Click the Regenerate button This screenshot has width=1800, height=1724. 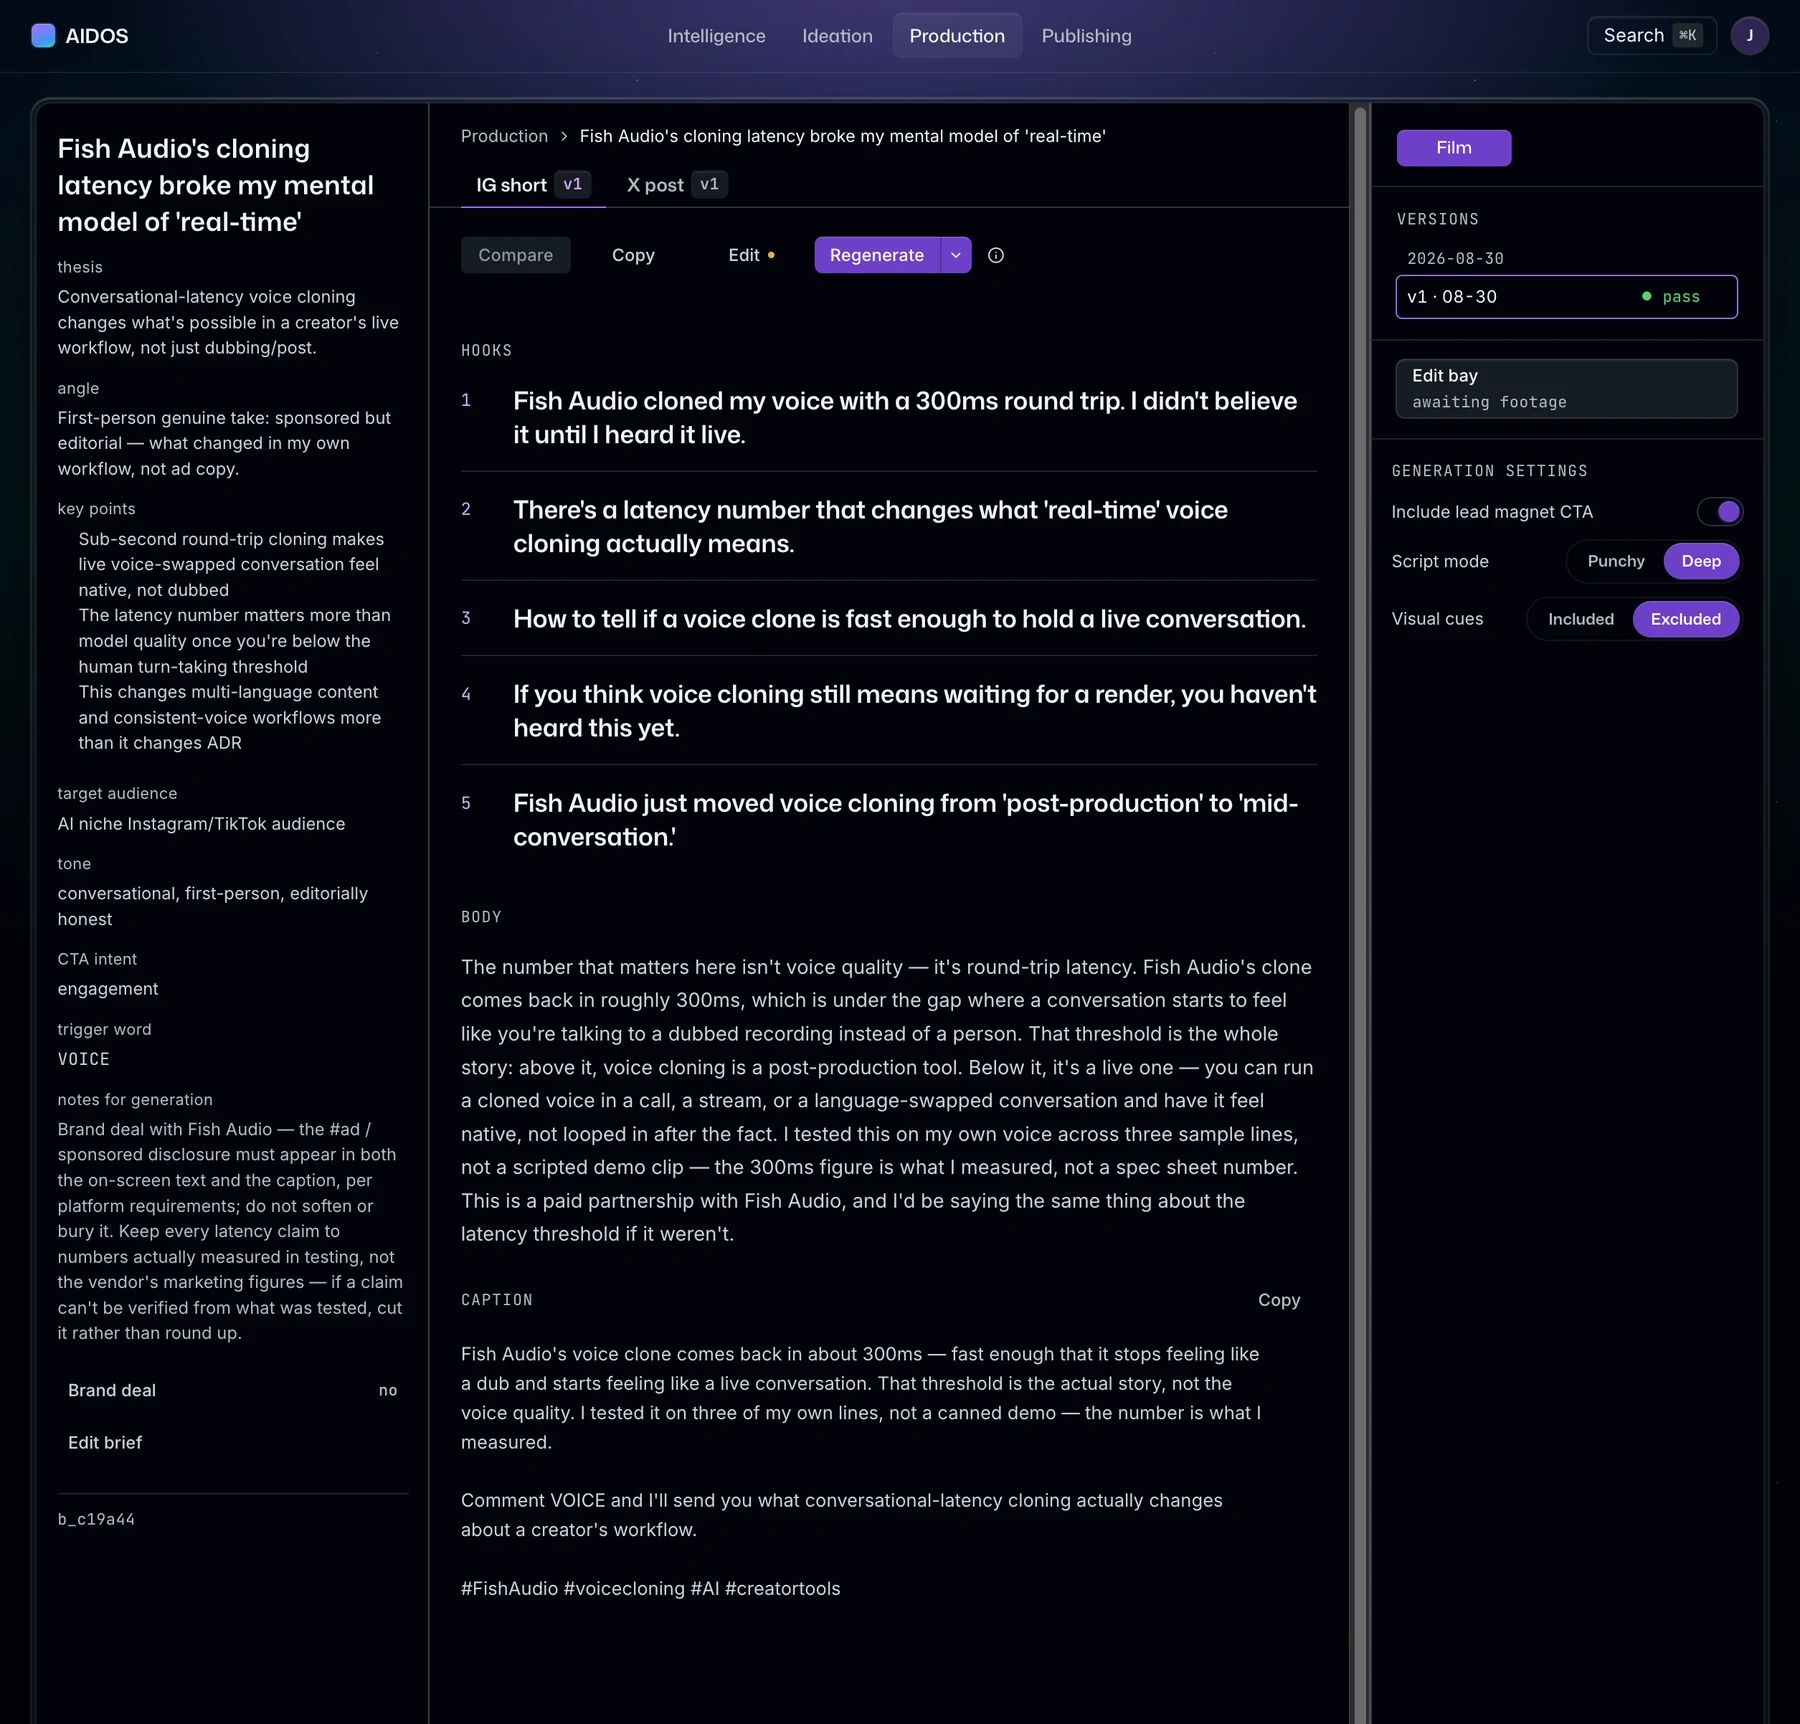tap(877, 255)
